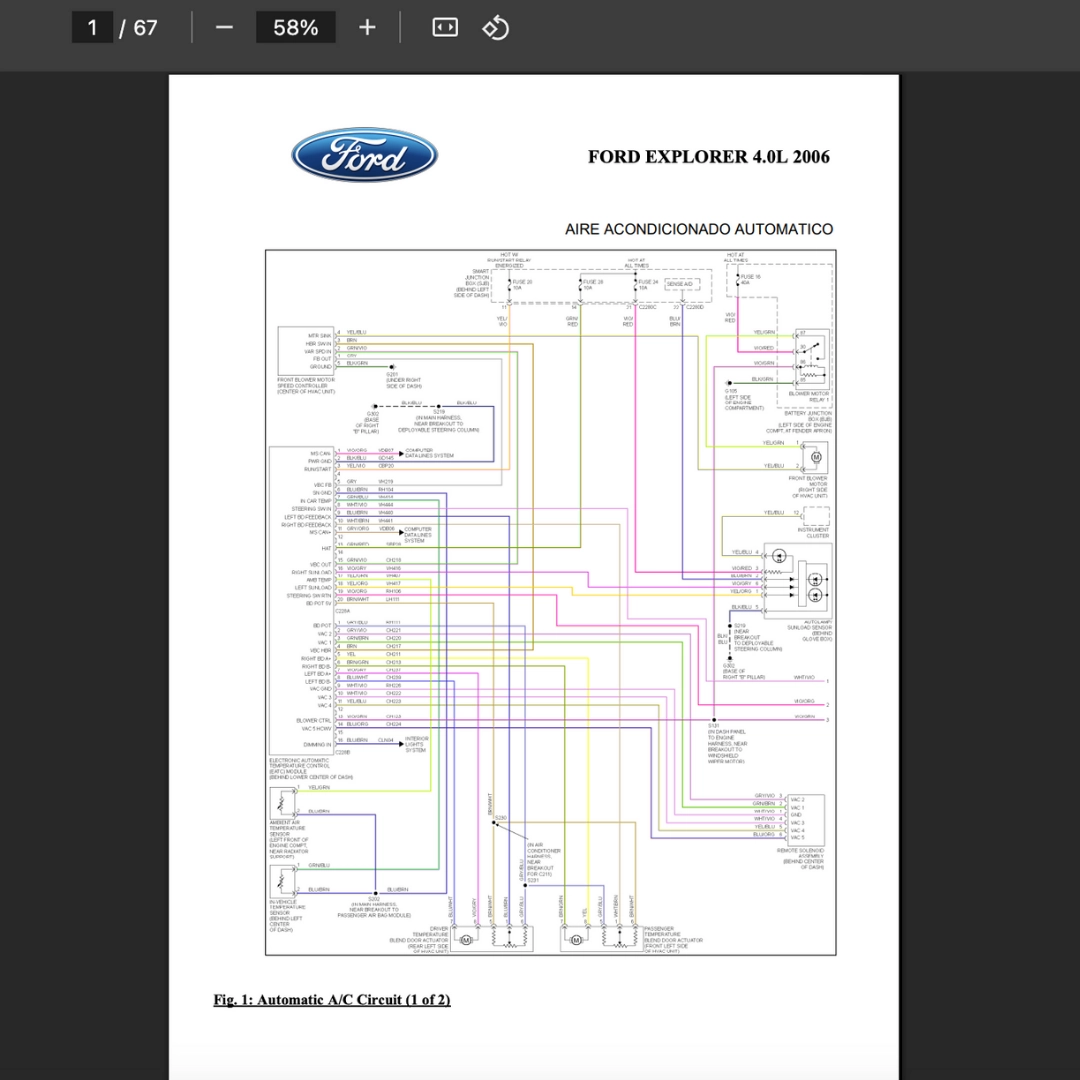Click the 'HOT W/ RUN/START RELAY ENERGIZED' label
Viewport: 1080px width, 1080px height.
click(x=509, y=260)
